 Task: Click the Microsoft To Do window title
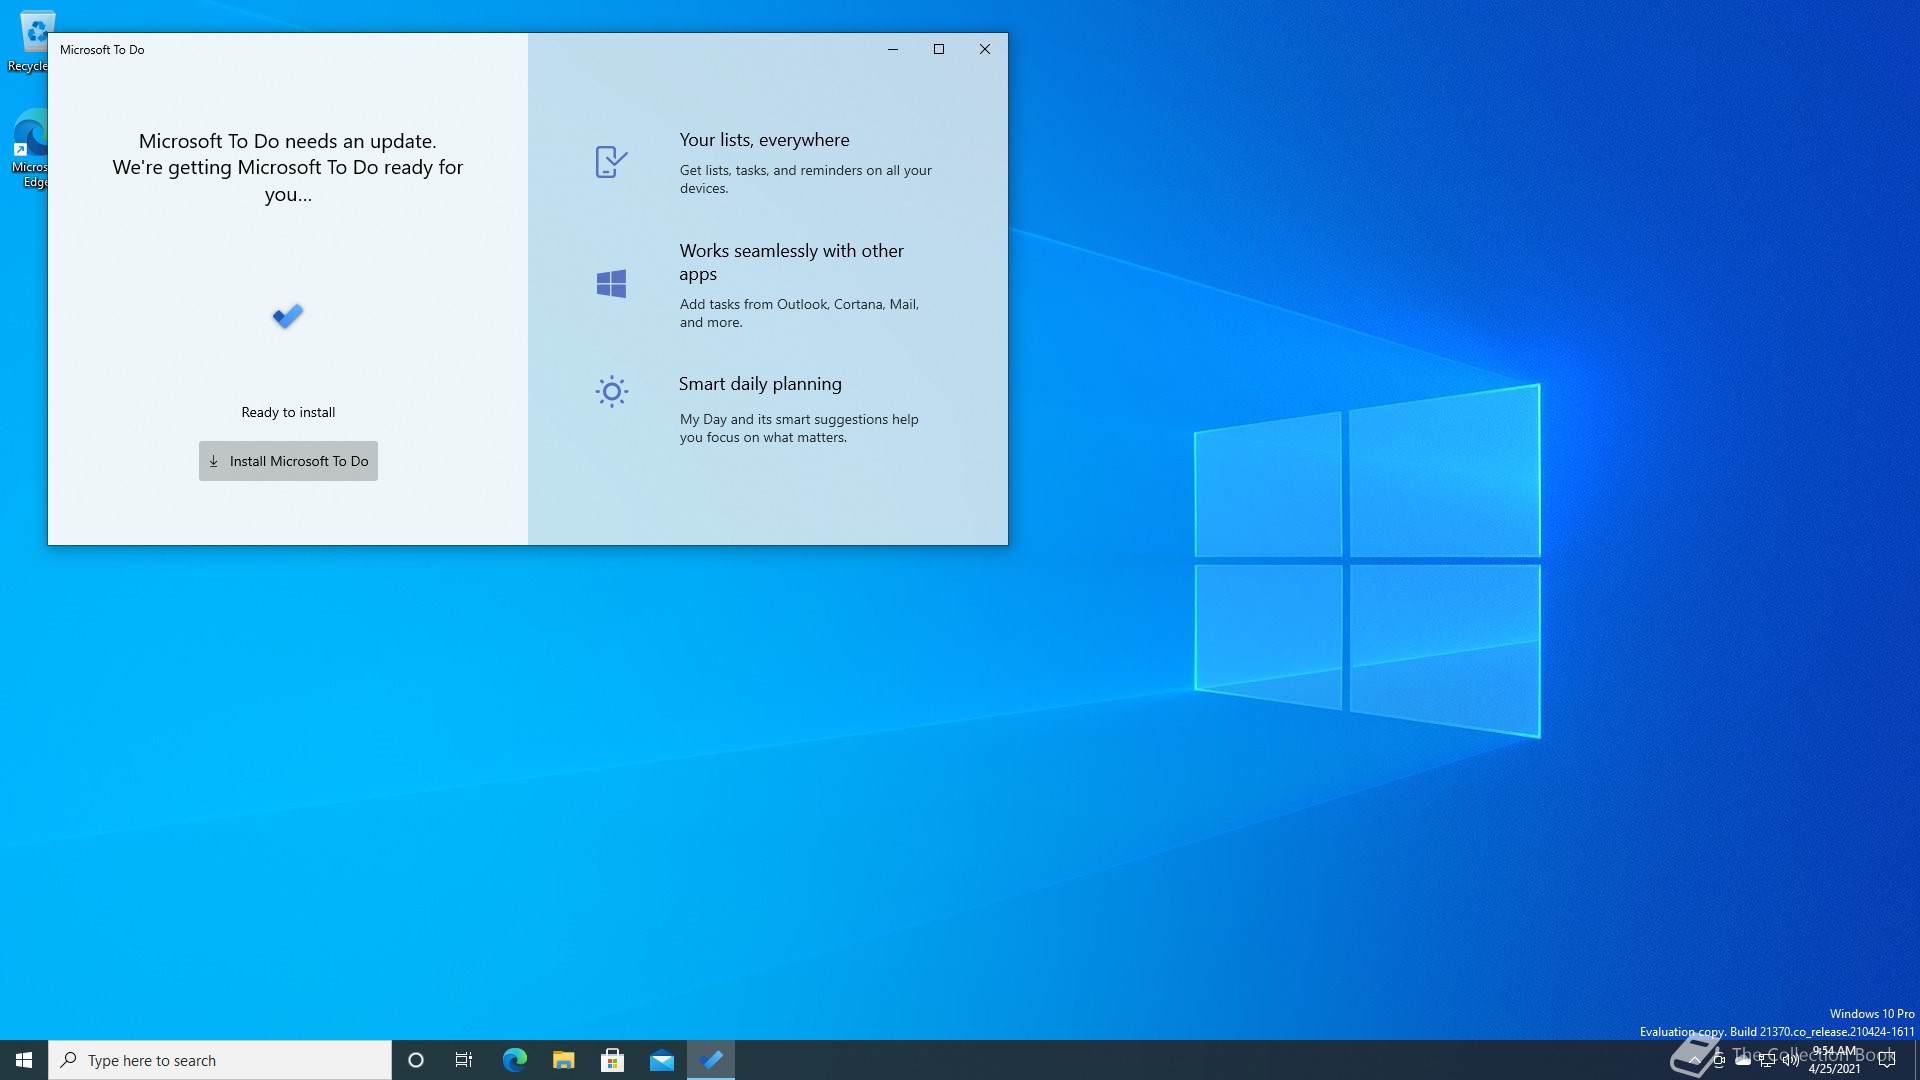pyautogui.click(x=102, y=50)
